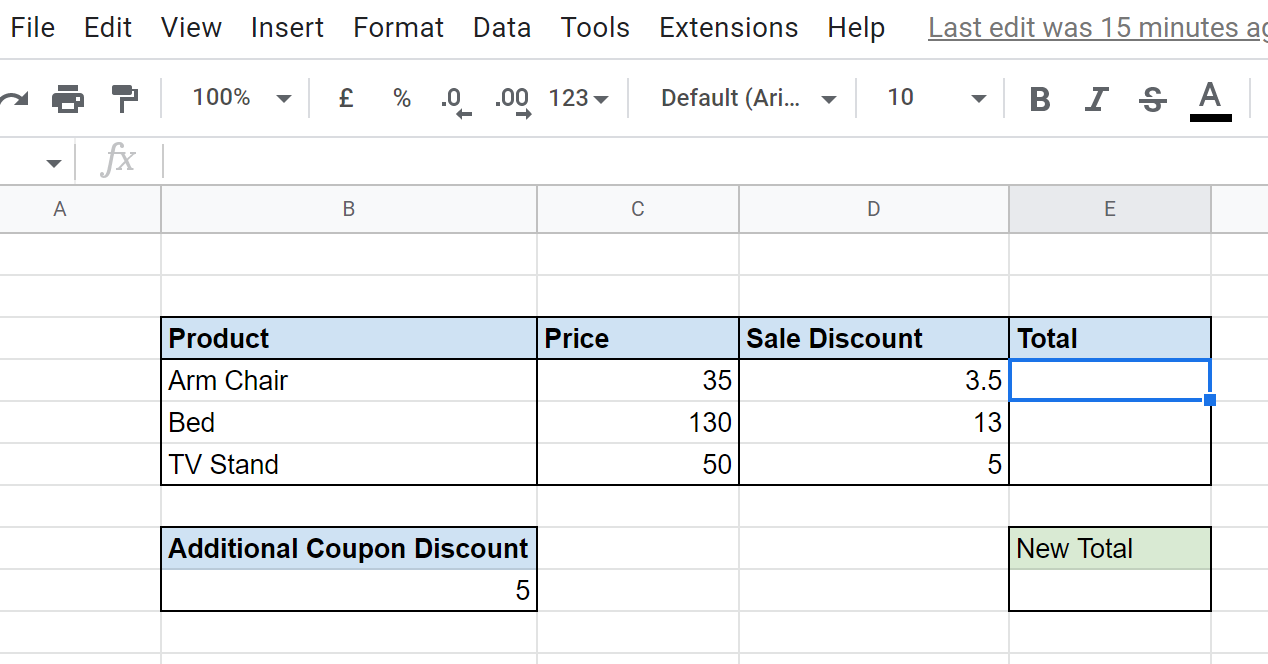Toggle bold formatting
The height and width of the screenshot is (664, 1268).
click(1040, 99)
